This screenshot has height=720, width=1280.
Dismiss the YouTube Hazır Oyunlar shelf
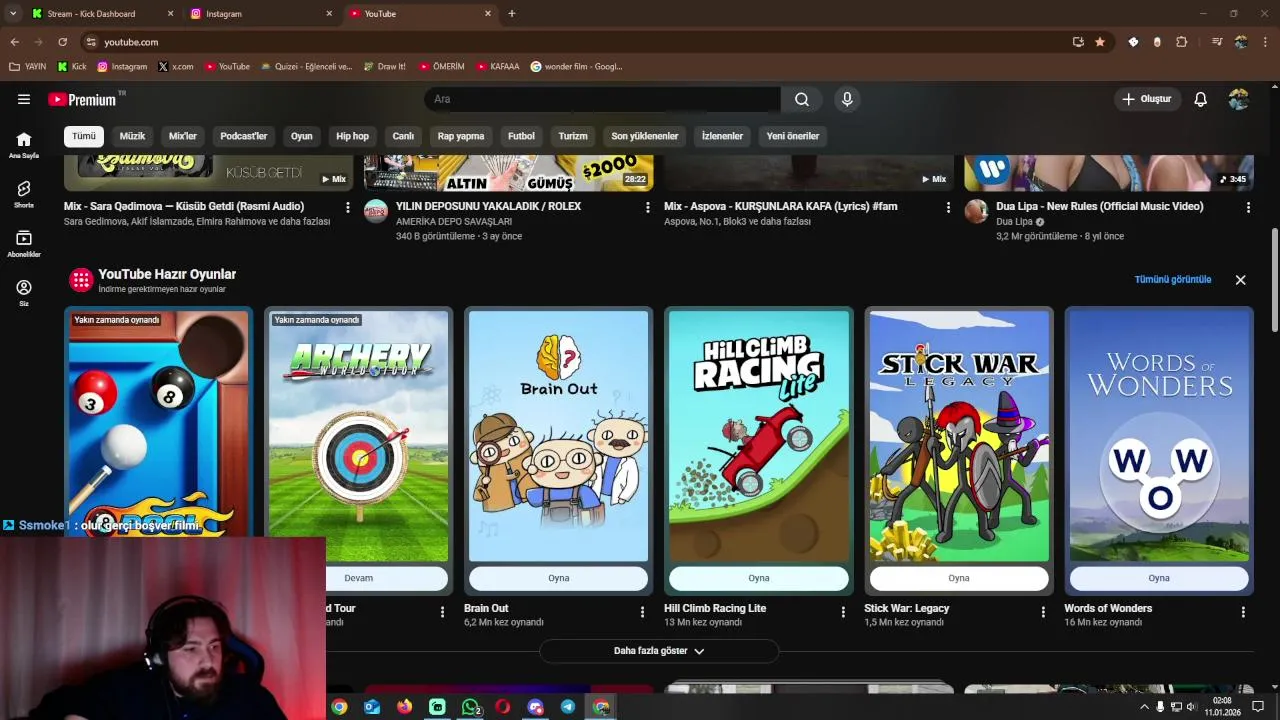[x=1240, y=280]
